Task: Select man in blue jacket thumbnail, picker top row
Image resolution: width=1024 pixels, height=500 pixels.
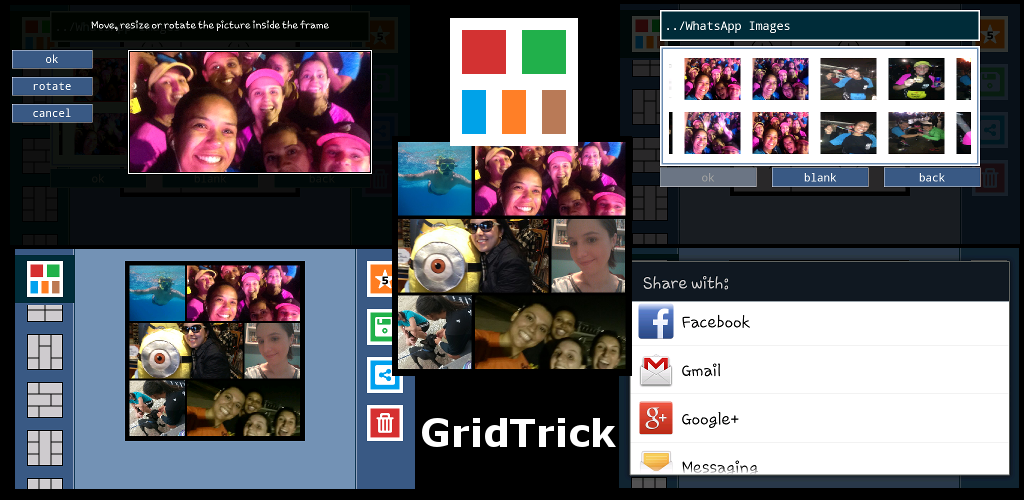Action: (848, 79)
